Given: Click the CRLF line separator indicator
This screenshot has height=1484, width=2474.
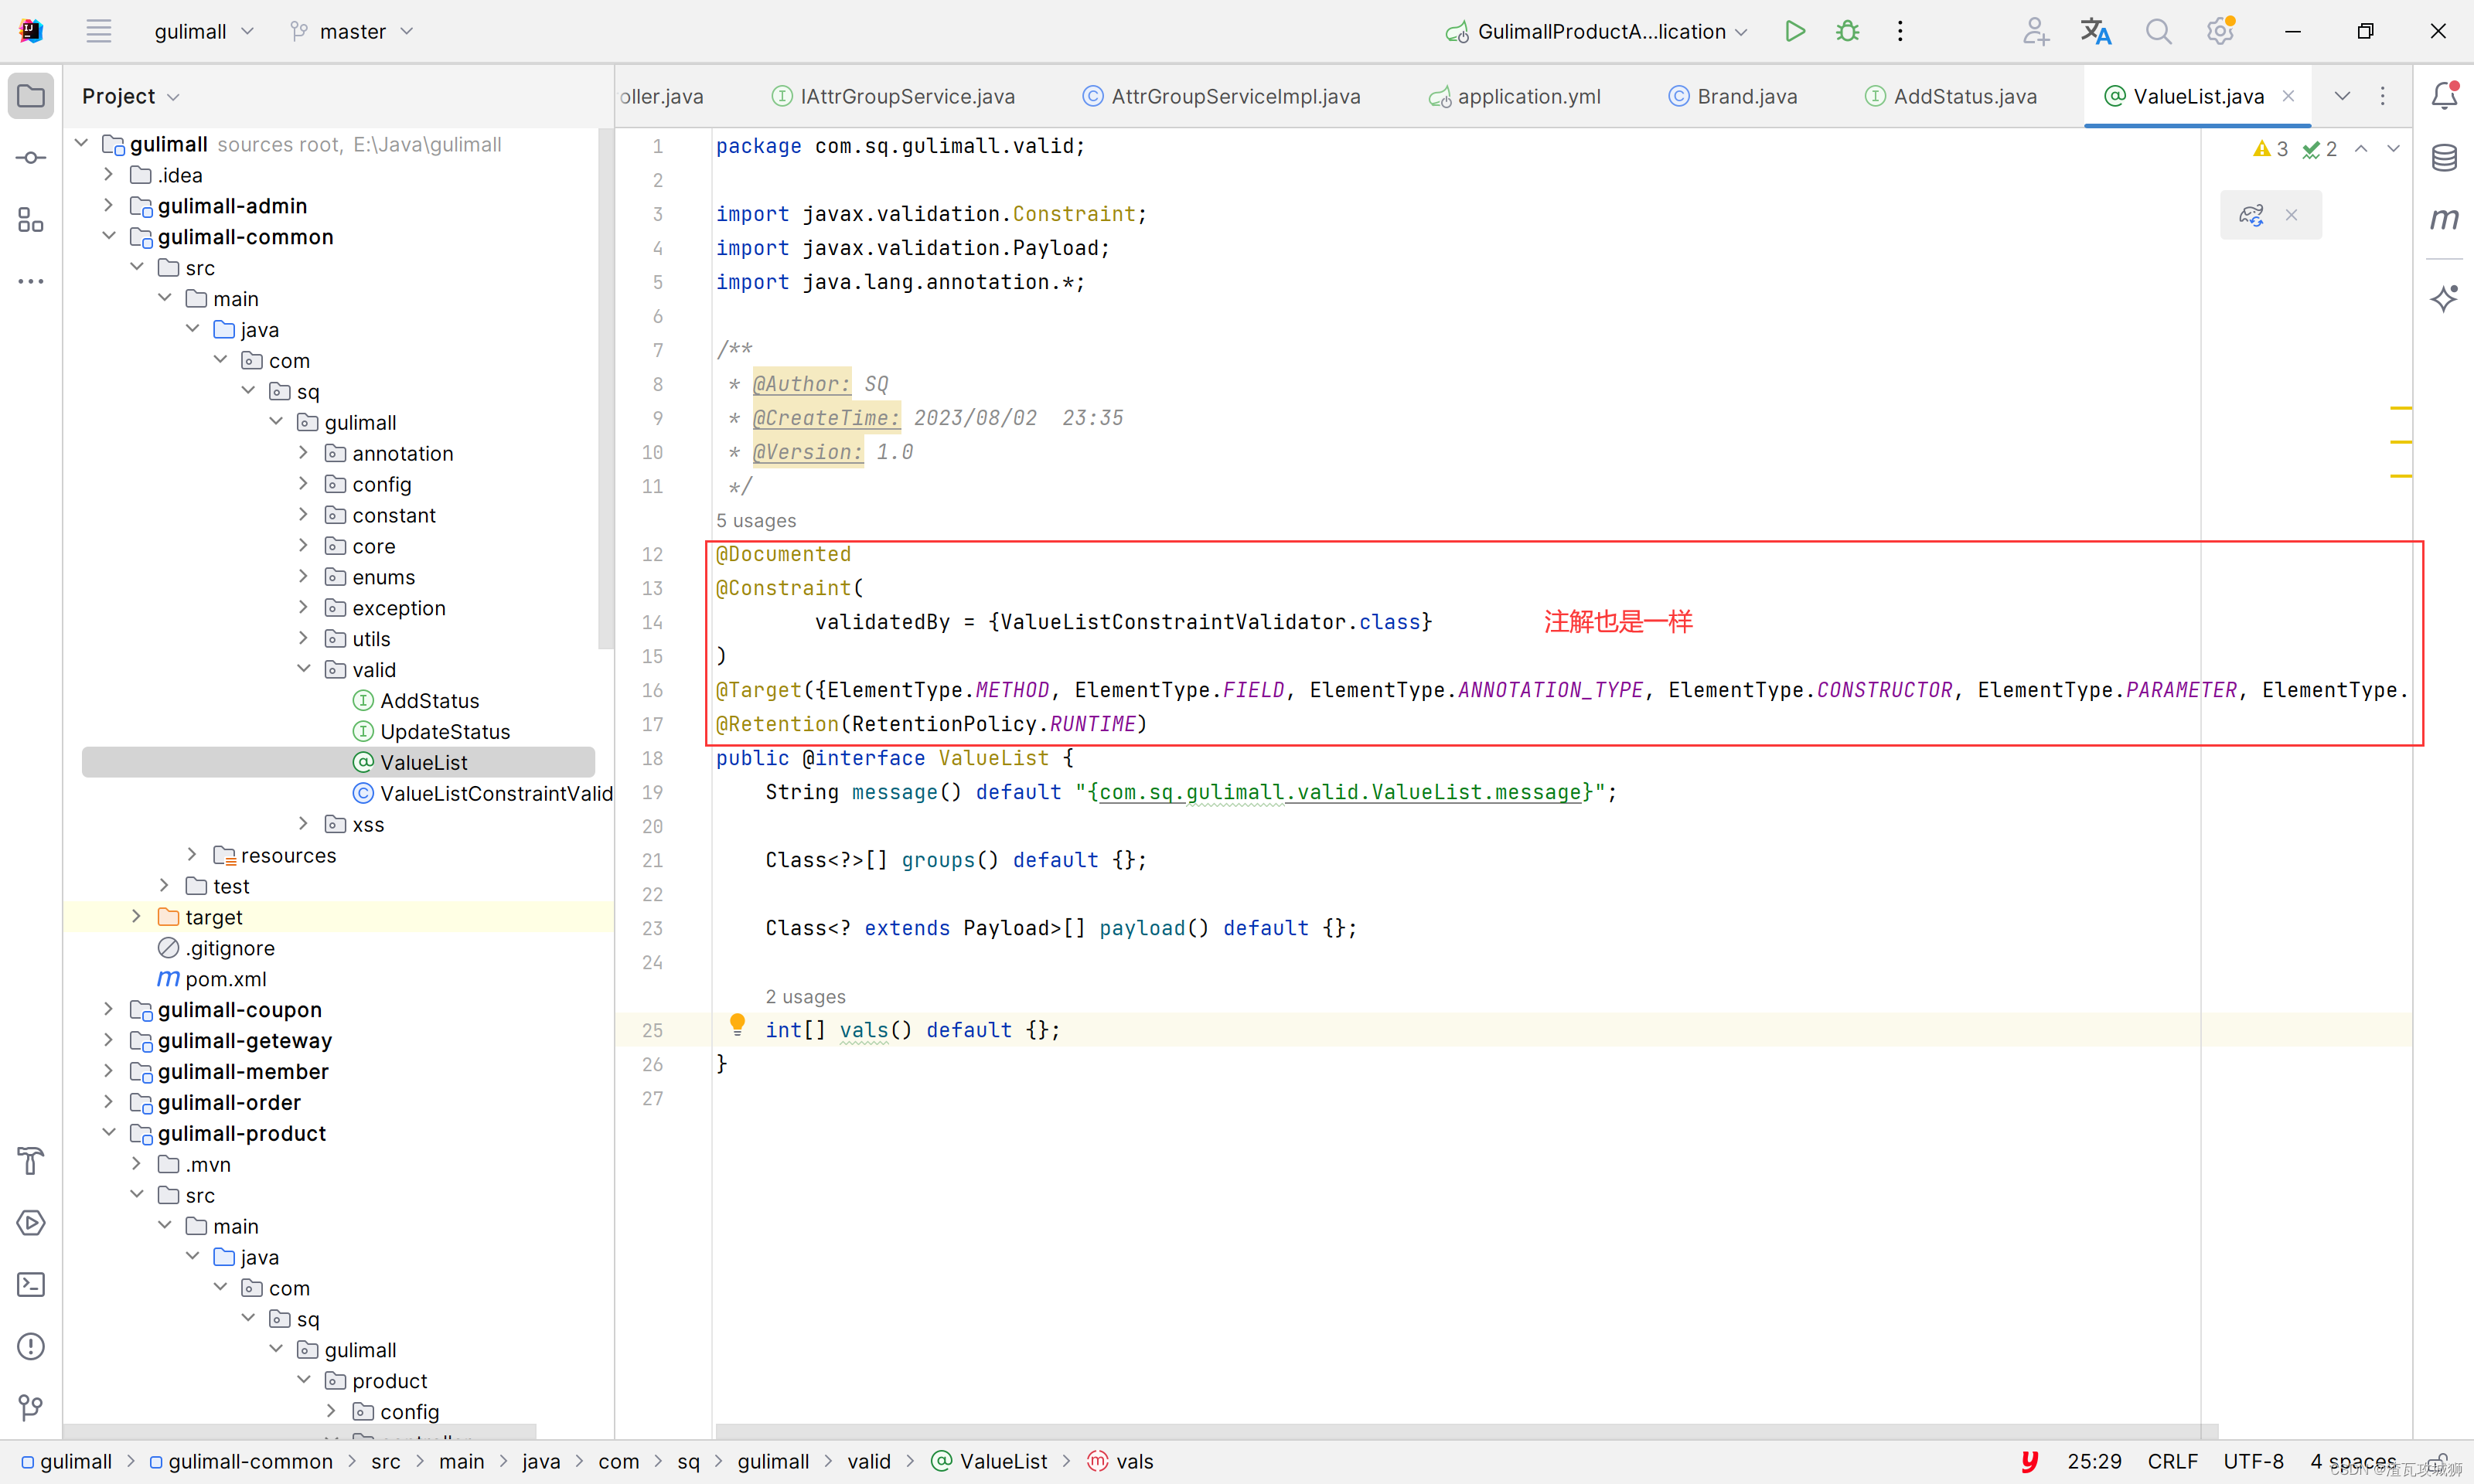Looking at the screenshot, I should [2172, 1461].
